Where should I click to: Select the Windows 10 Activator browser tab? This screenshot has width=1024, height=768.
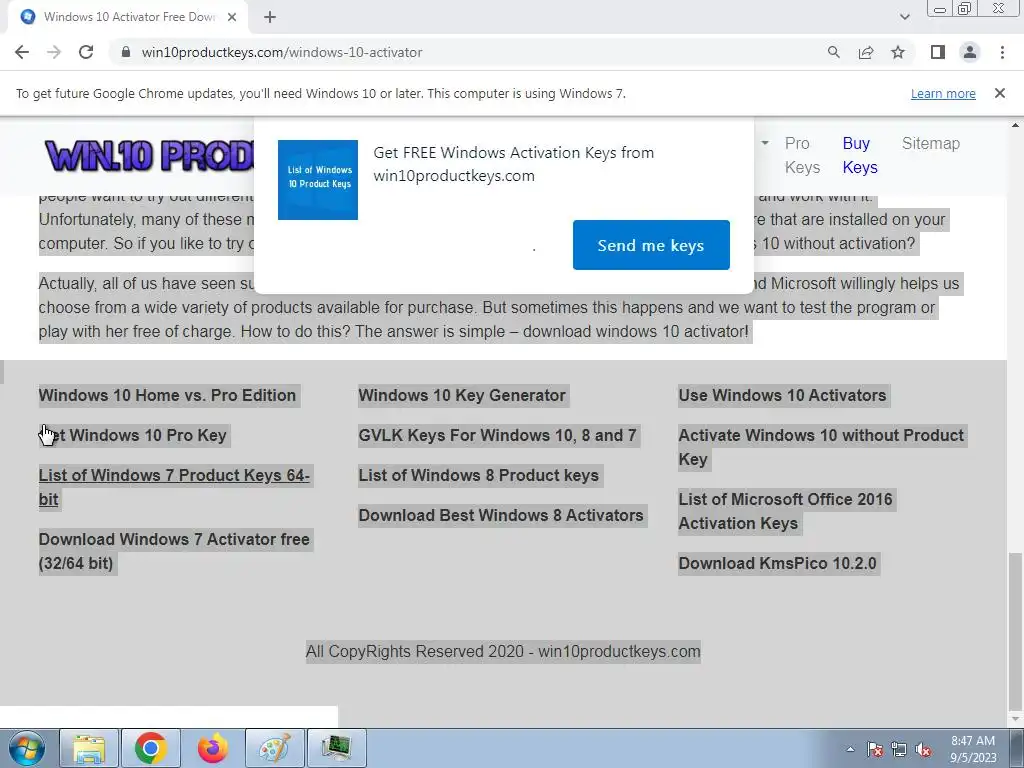coord(128,17)
